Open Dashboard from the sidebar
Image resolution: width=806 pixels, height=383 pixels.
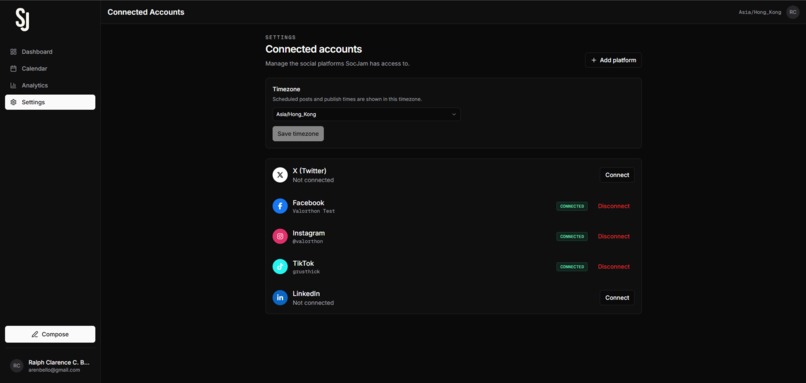click(x=50, y=52)
